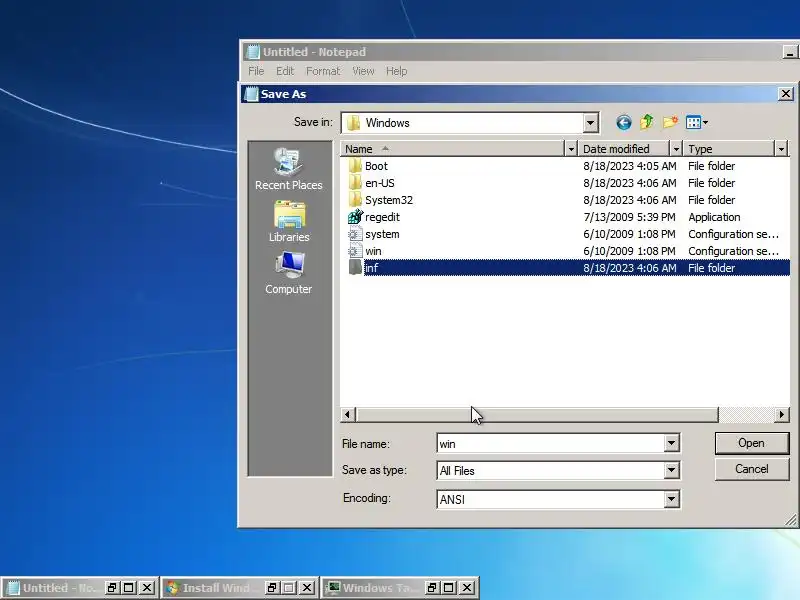Viewport: 800px width, 600px height.
Task: Open Notepad Edit menu
Action: coord(285,71)
